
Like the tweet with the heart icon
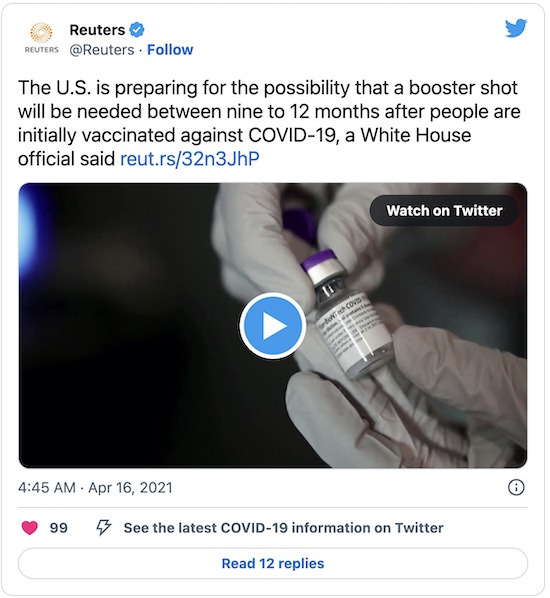click(x=29, y=528)
